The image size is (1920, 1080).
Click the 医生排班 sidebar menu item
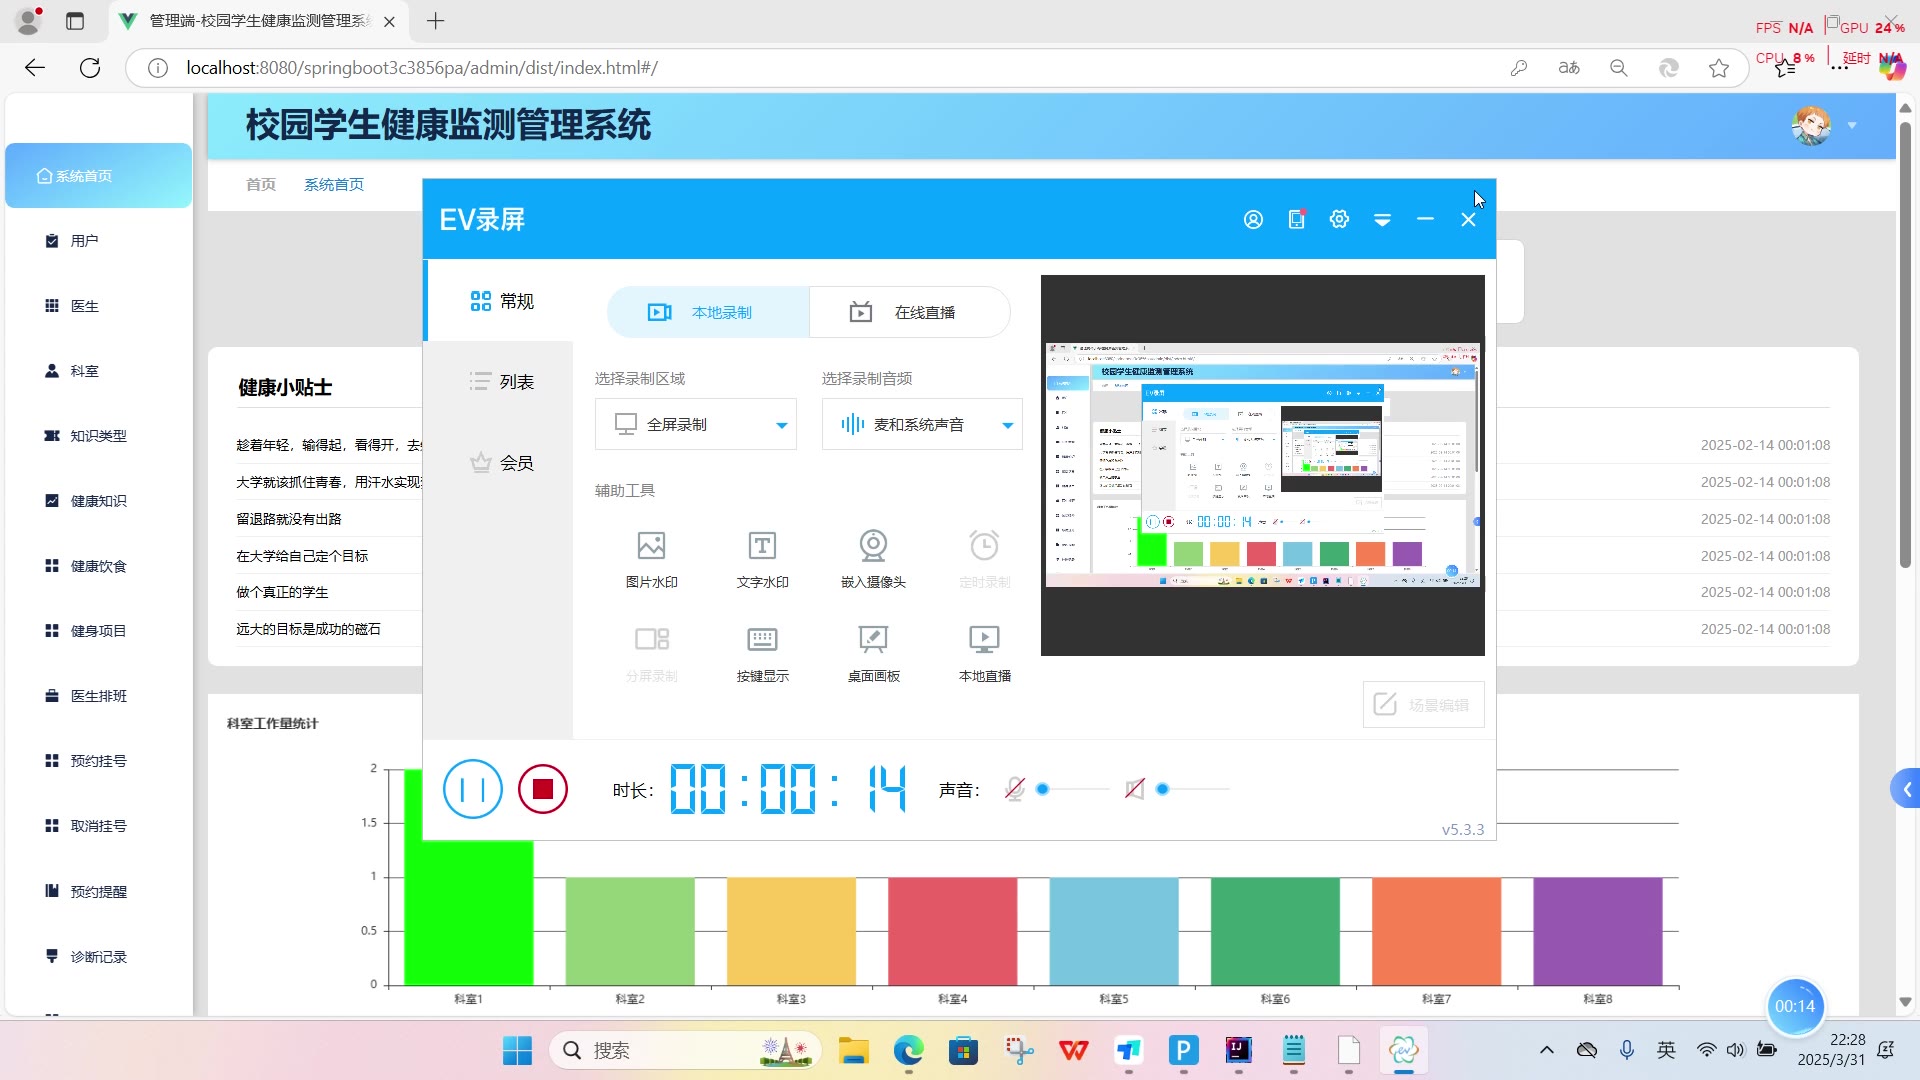(98, 696)
